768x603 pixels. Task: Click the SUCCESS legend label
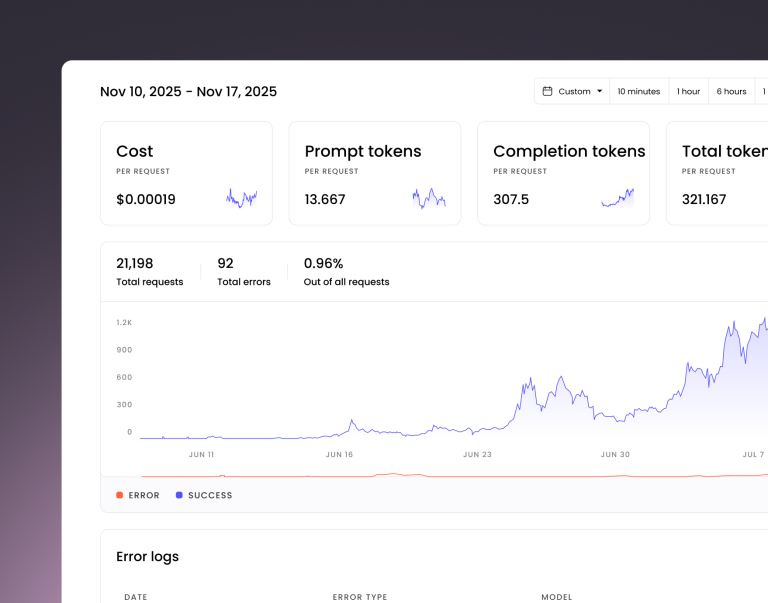point(210,495)
